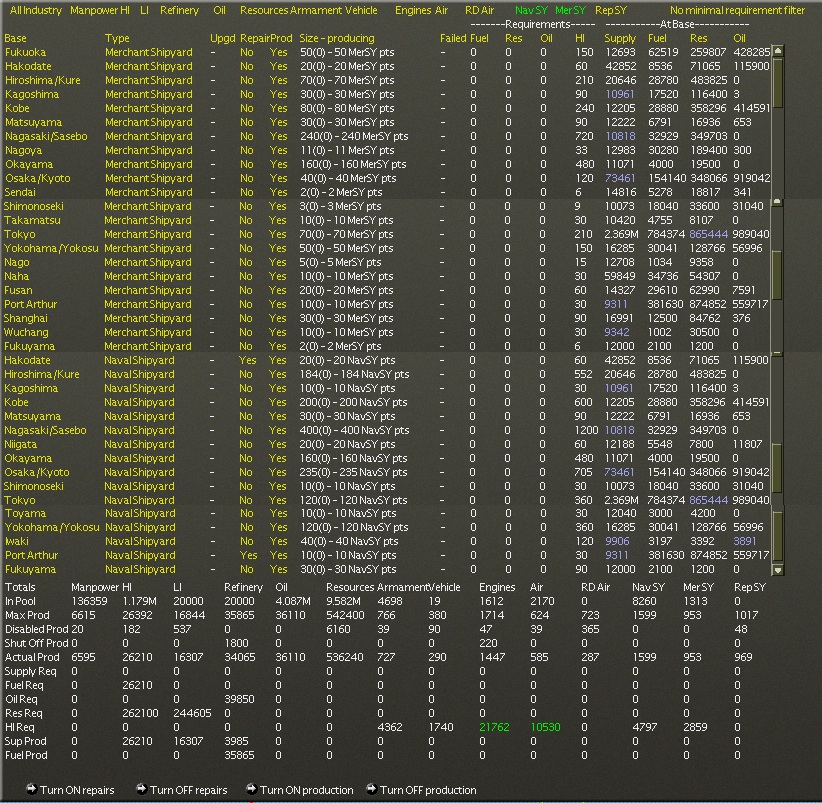Toggle Prod for Niigata Naval Shipyard
The width and height of the screenshot is (822, 803).
click(x=277, y=444)
